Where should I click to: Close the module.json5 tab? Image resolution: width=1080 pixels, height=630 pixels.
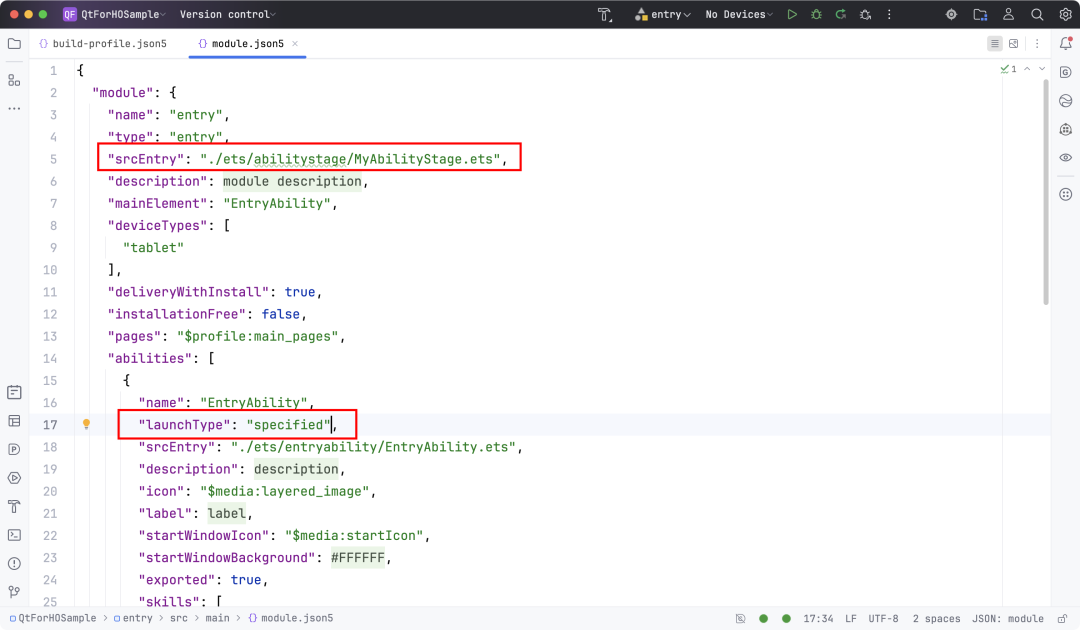[x=295, y=43]
